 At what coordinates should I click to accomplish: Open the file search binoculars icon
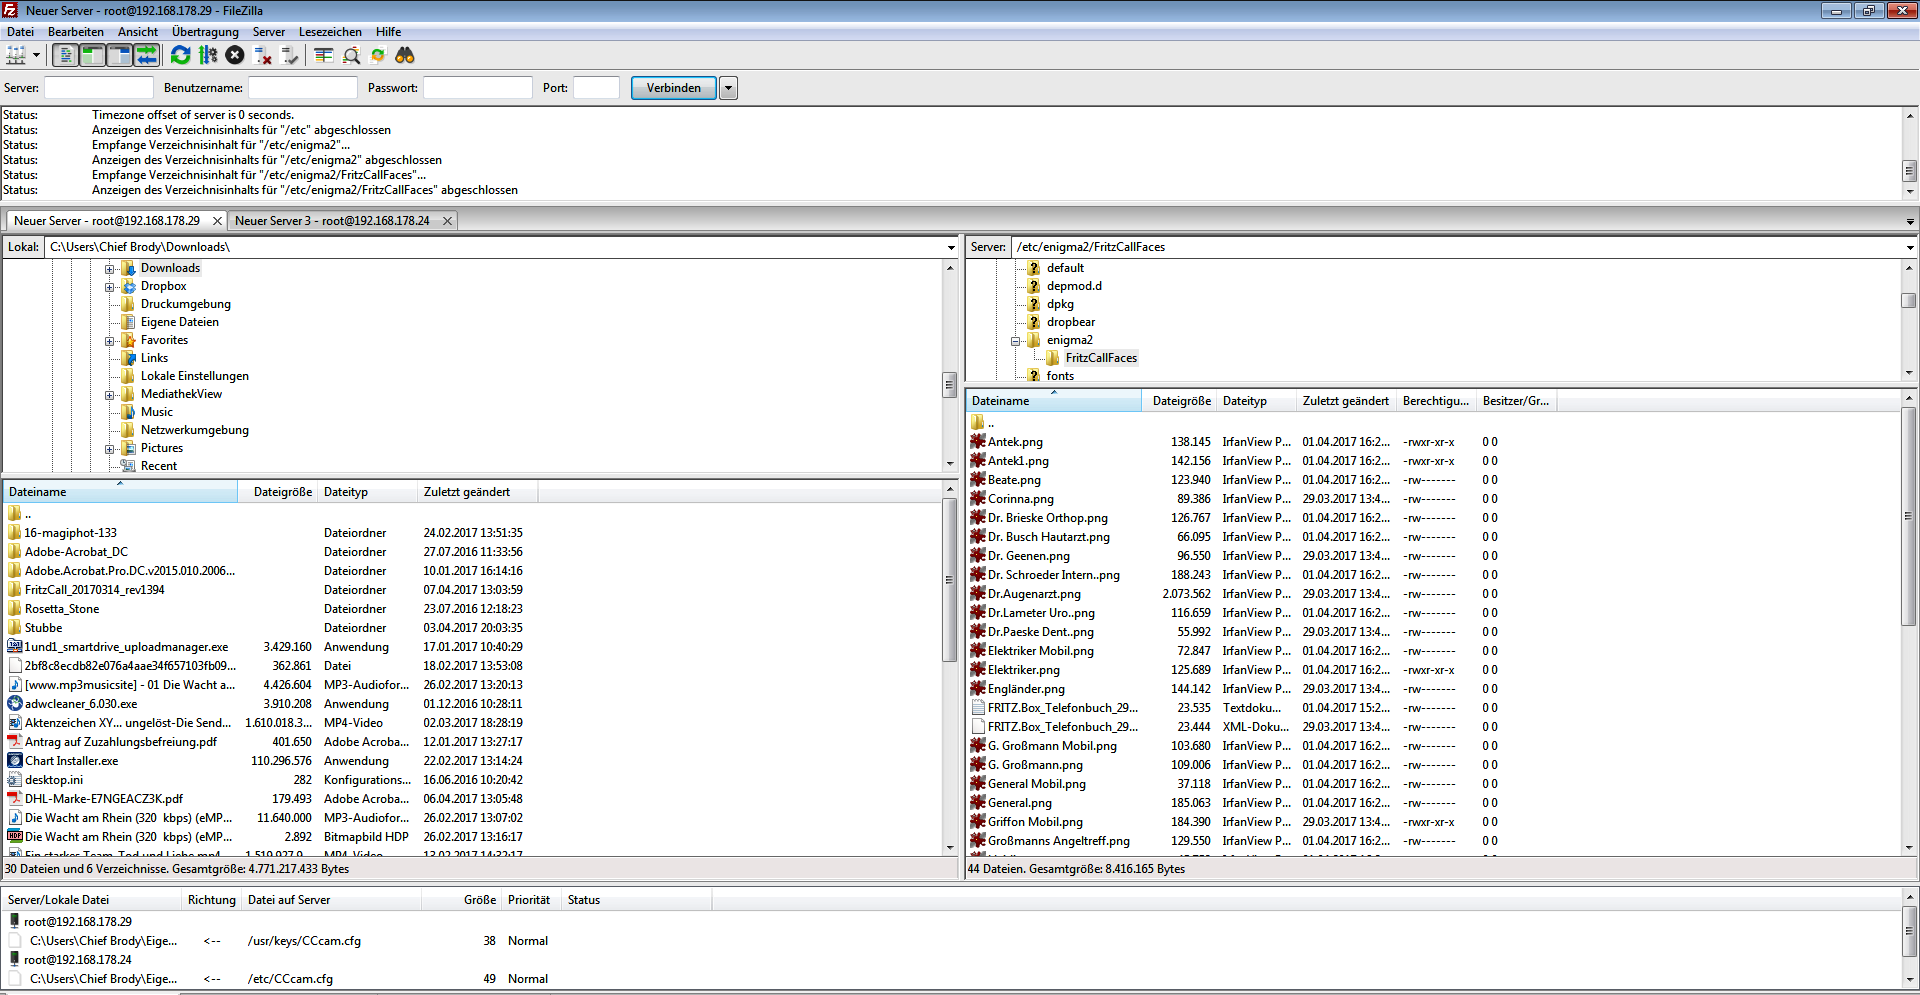[x=405, y=56]
